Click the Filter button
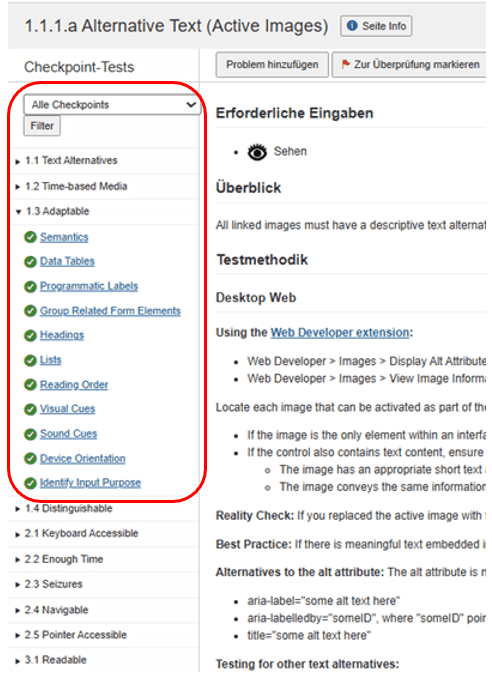The height and width of the screenshot is (688, 492). click(x=42, y=126)
